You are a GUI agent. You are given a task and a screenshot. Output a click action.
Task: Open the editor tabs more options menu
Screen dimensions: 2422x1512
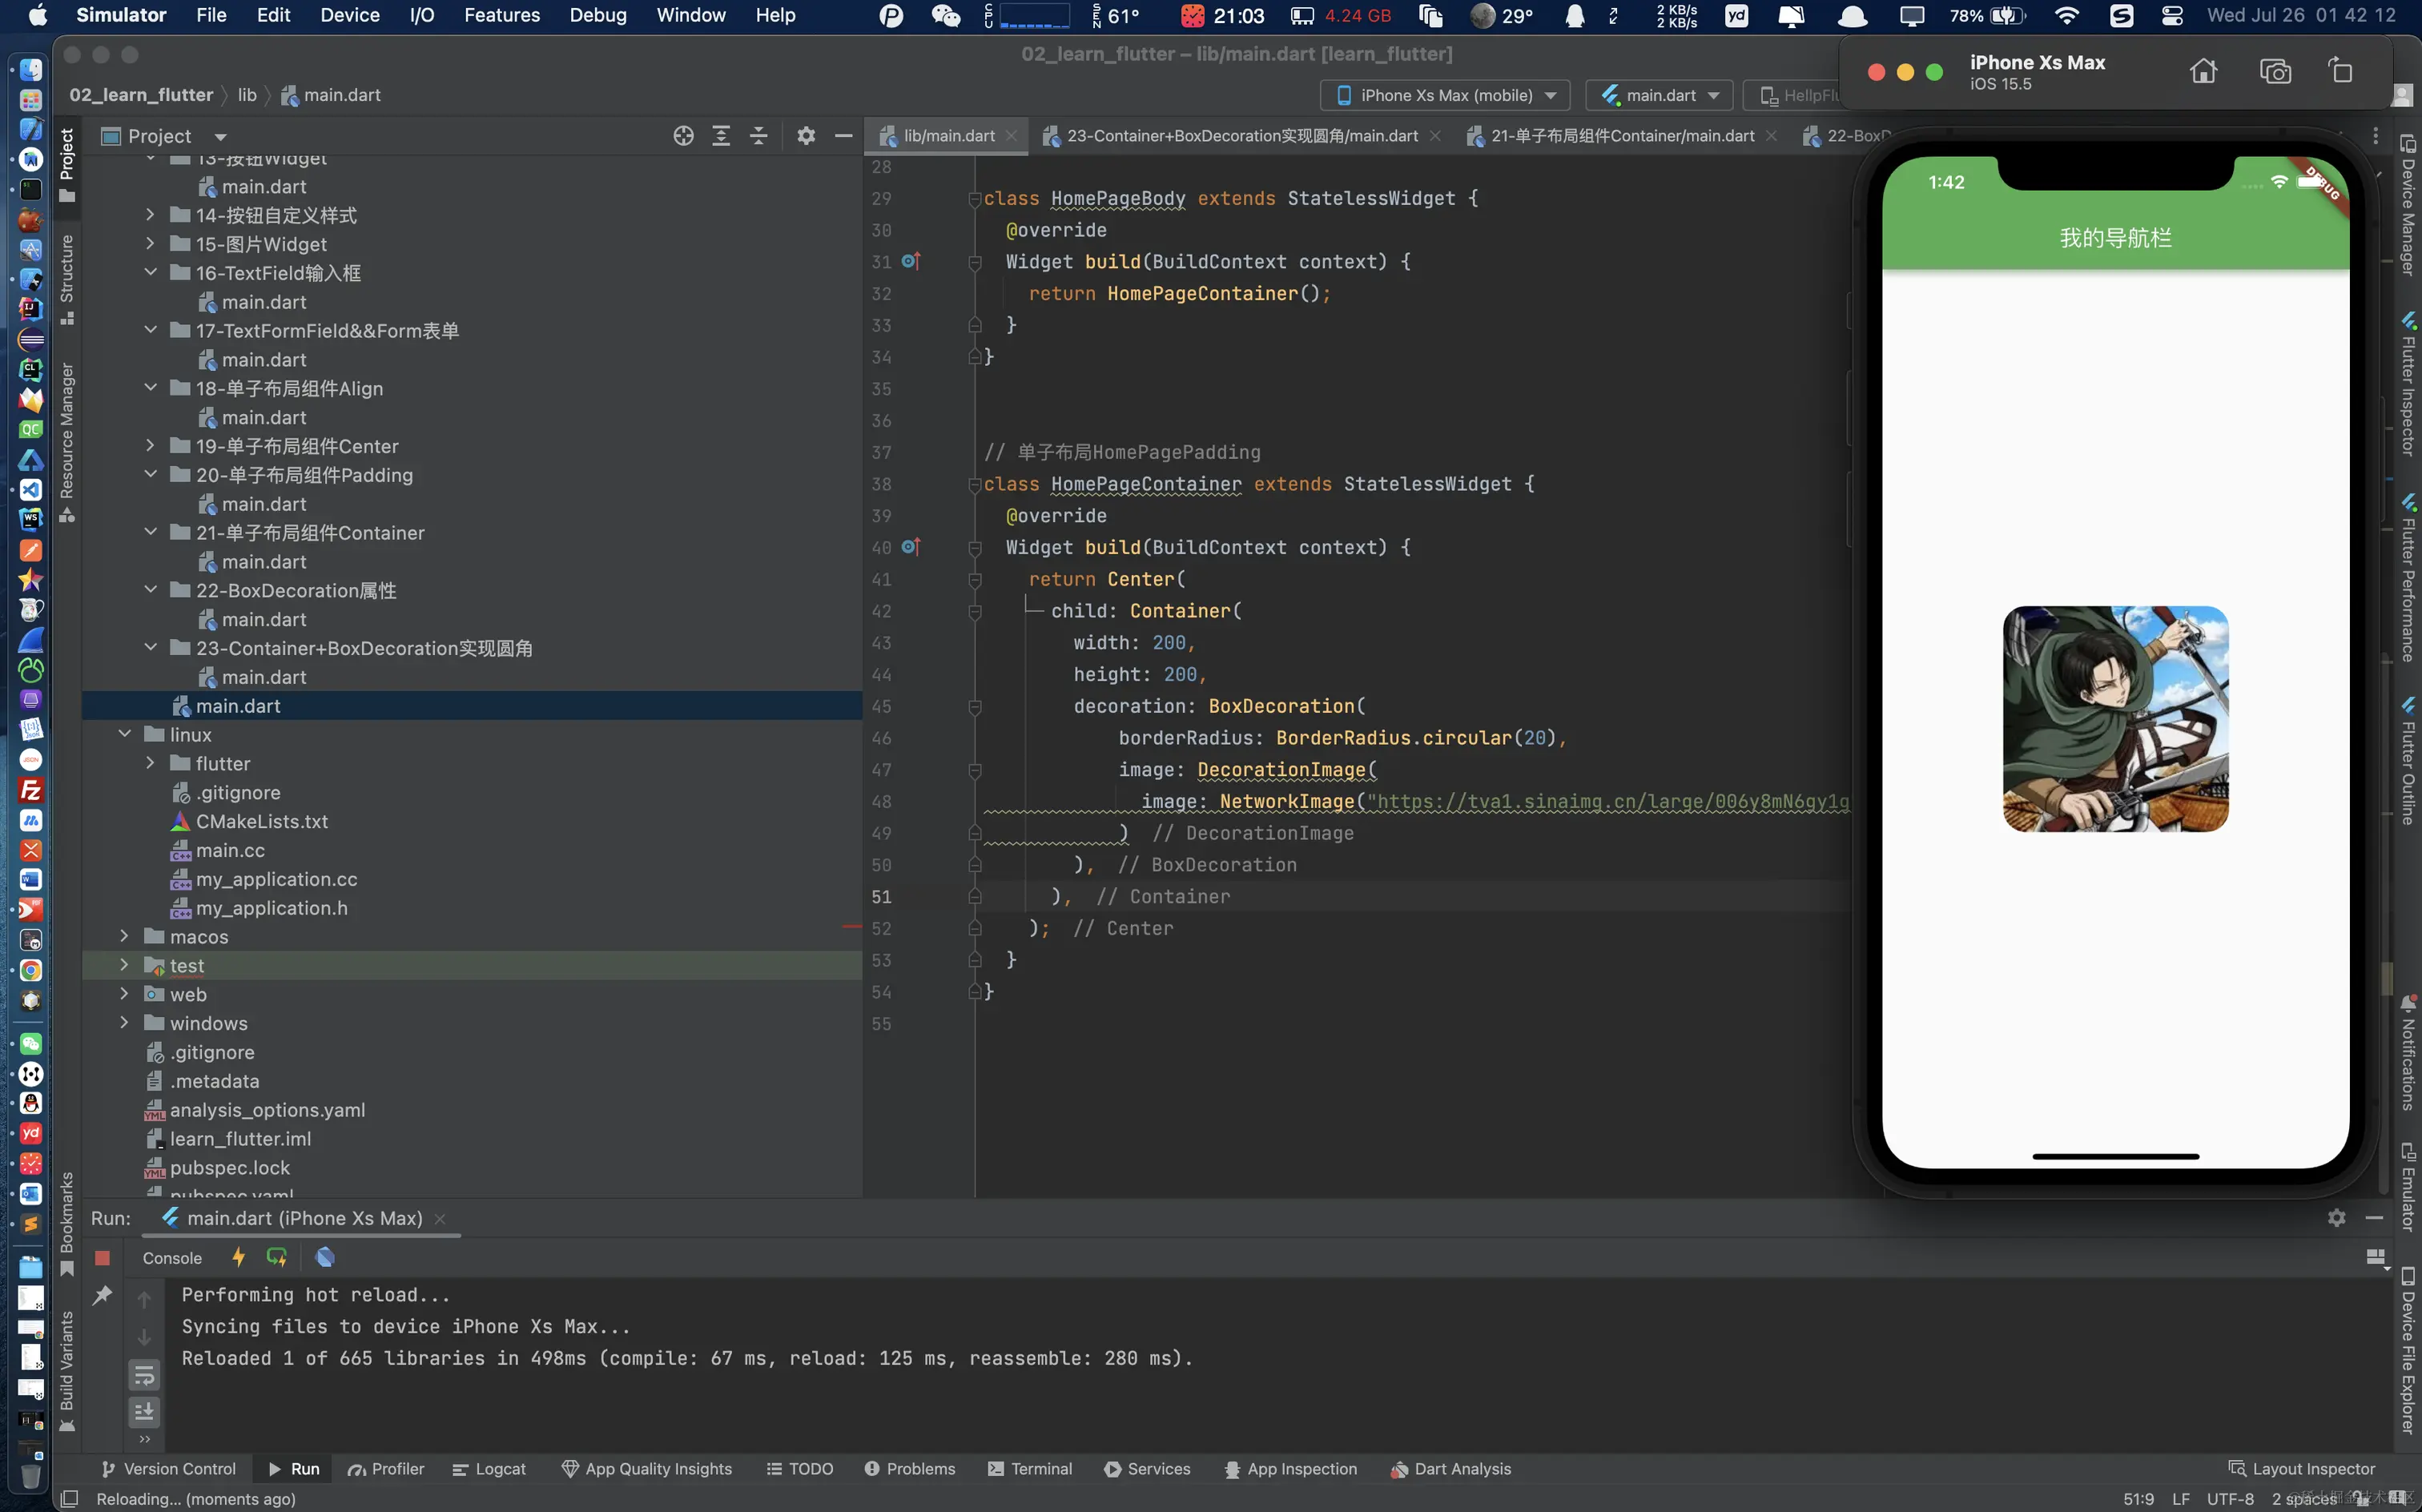click(2375, 135)
